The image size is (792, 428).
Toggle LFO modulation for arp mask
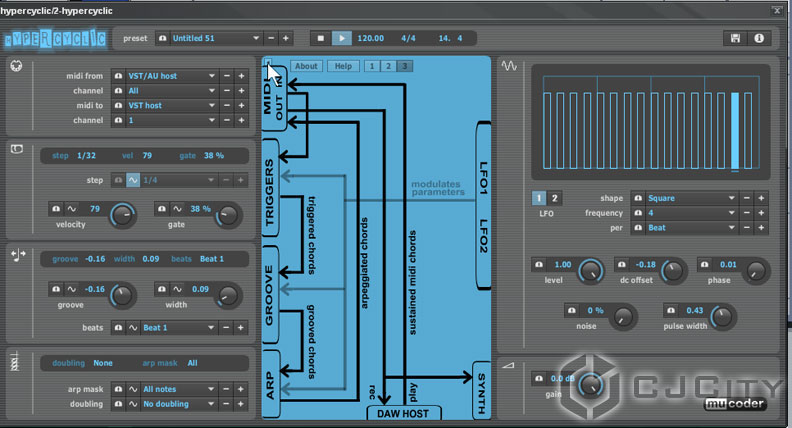133,389
